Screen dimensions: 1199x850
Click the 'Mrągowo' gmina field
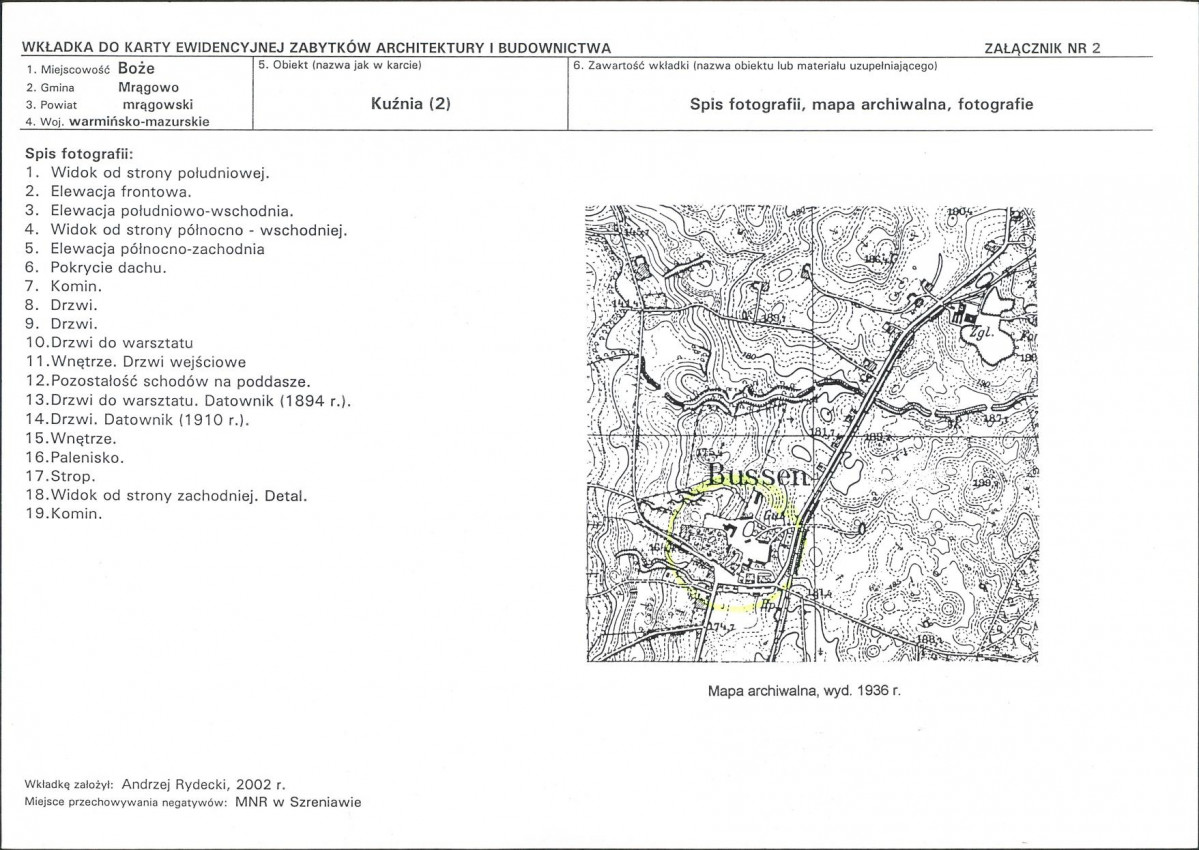click(148, 87)
